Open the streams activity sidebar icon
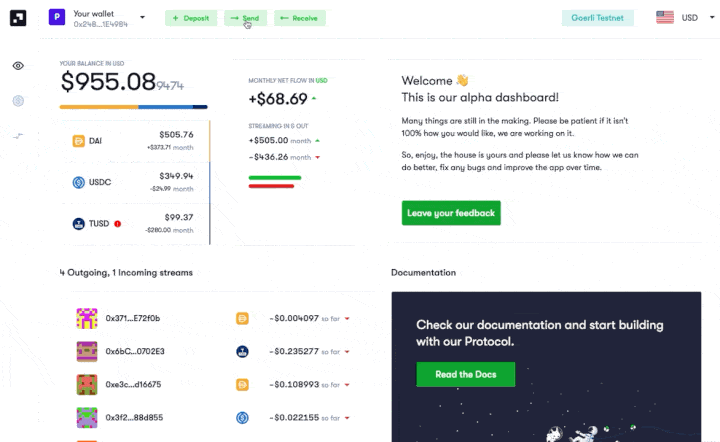Screen dimensions: 720x442 tap(18, 135)
